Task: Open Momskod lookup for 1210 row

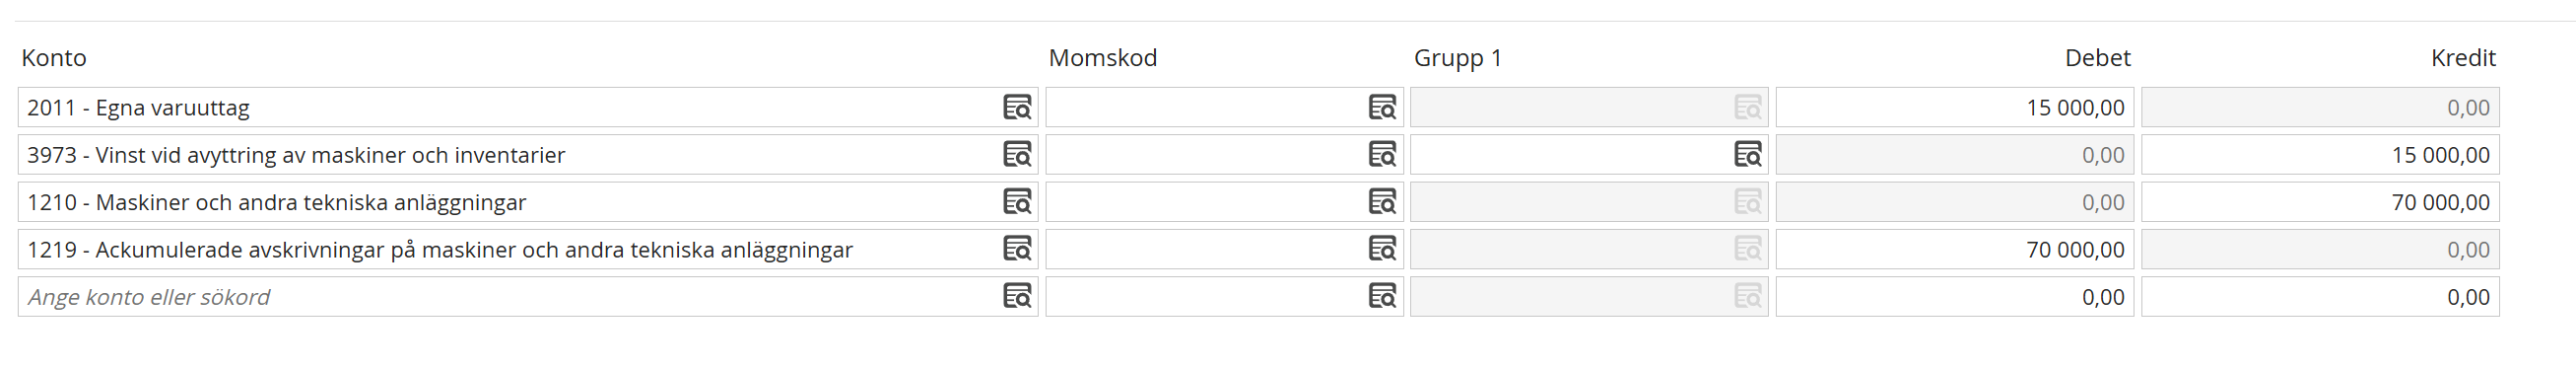Action: (1382, 202)
